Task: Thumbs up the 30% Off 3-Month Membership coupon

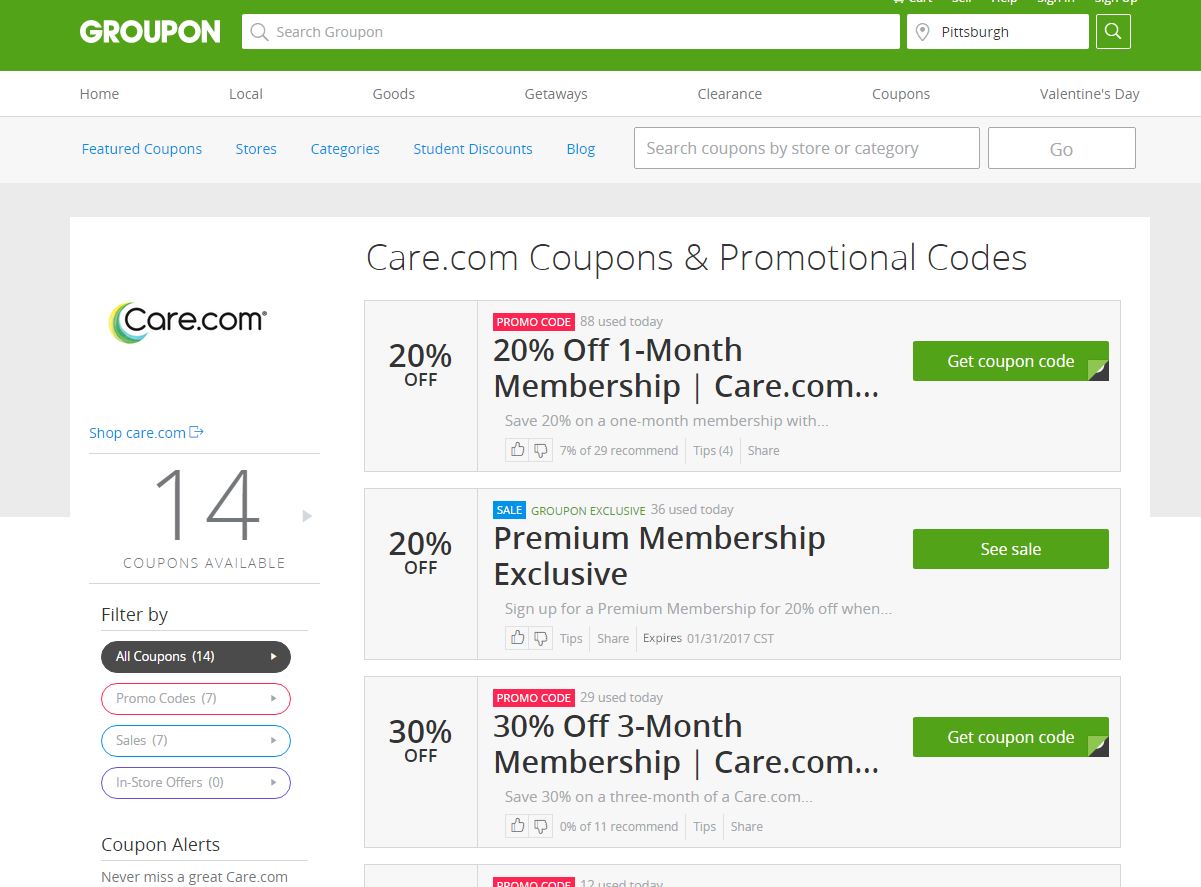Action: pyautogui.click(x=517, y=825)
